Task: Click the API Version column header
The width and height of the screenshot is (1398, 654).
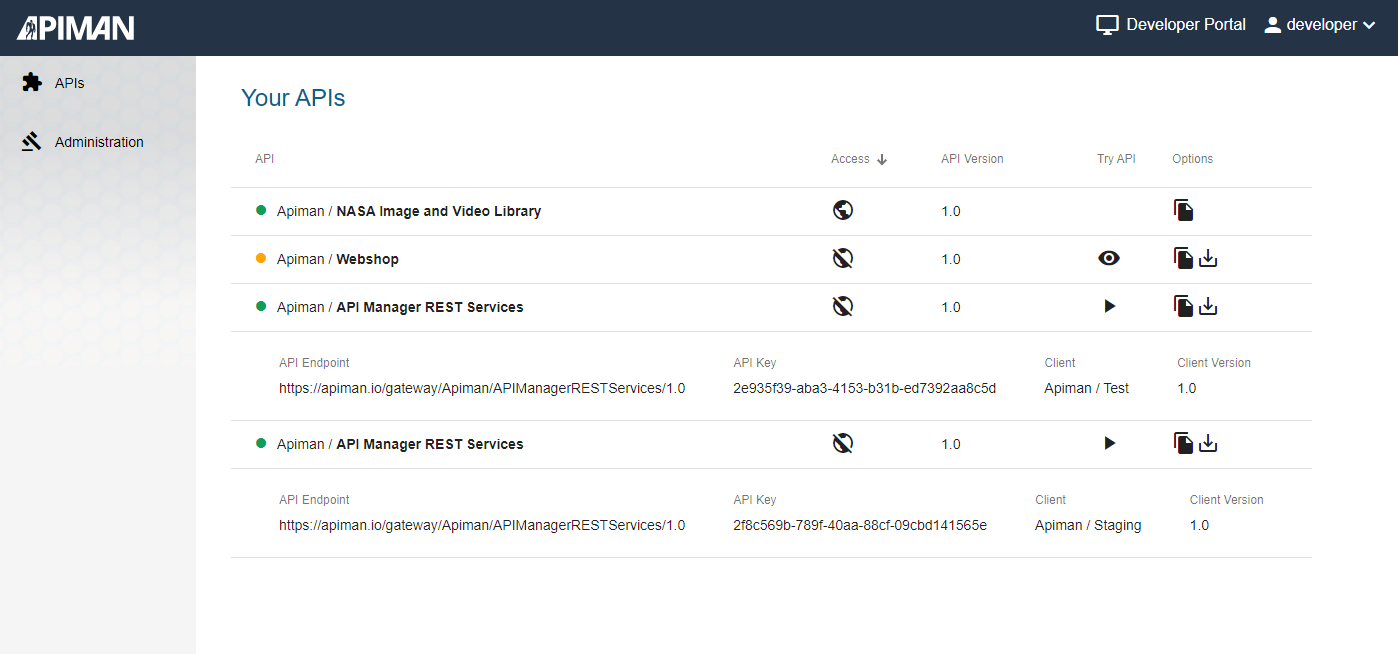Action: click(x=972, y=159)
